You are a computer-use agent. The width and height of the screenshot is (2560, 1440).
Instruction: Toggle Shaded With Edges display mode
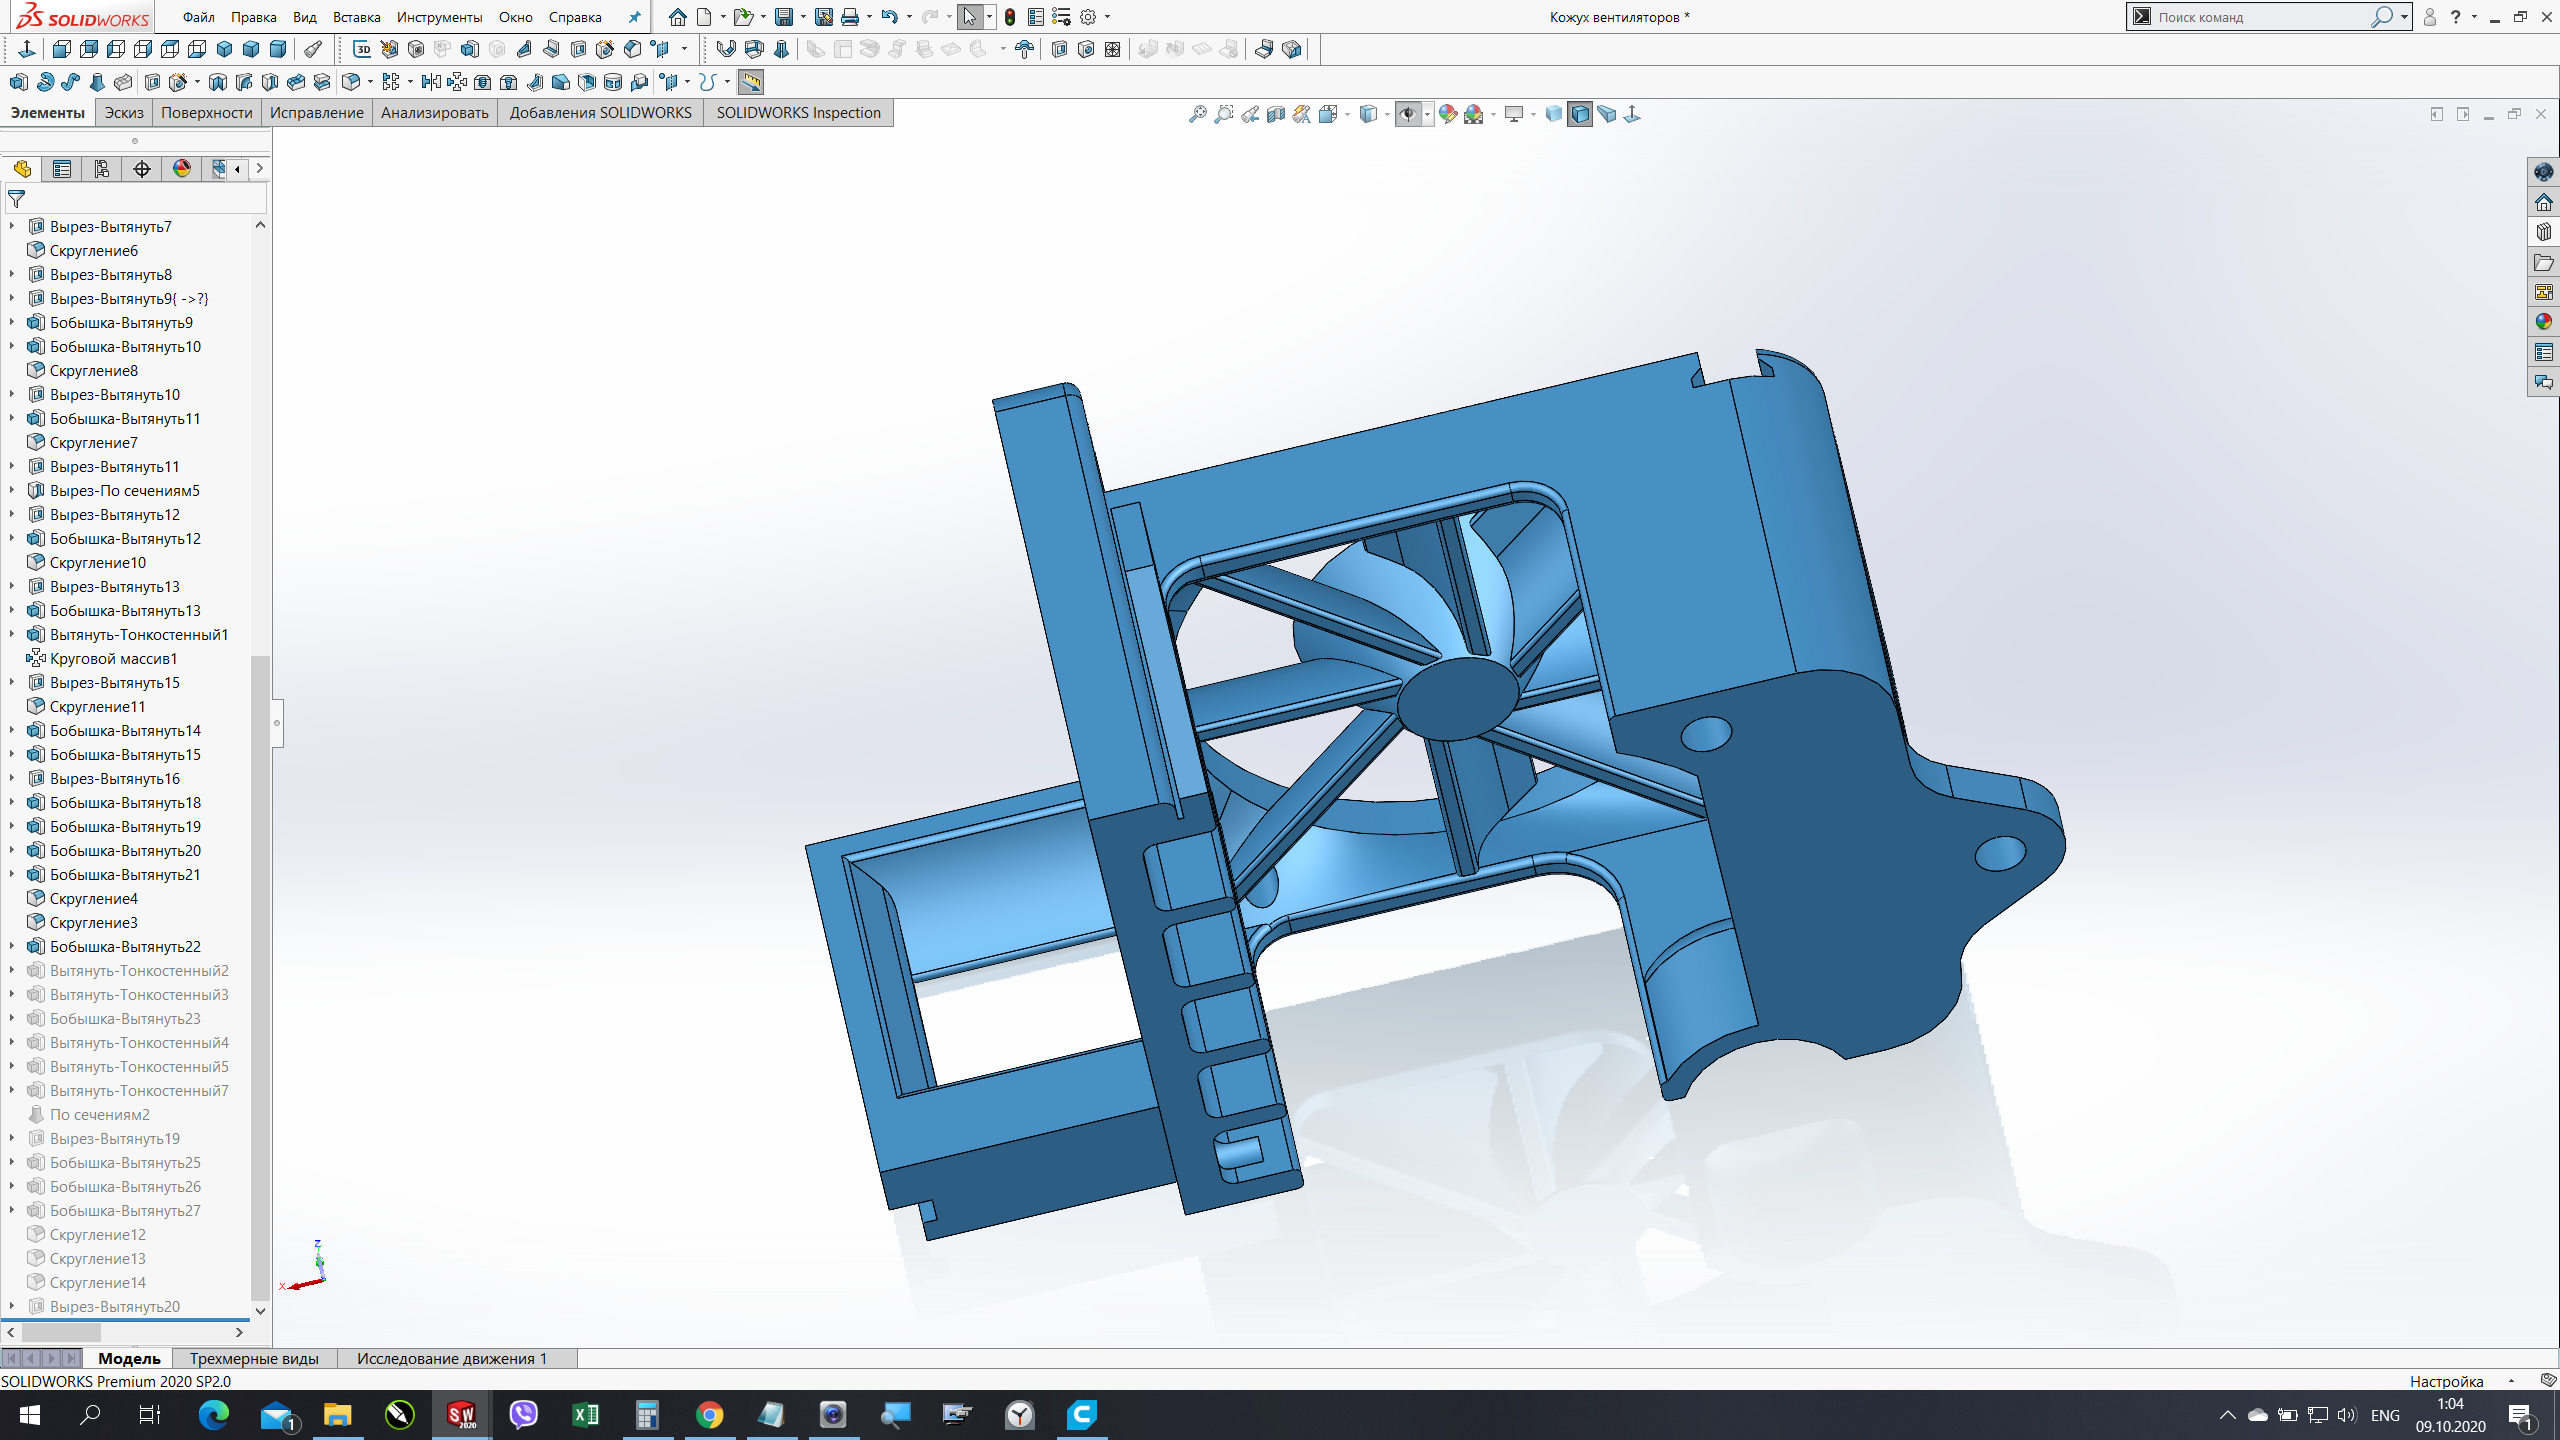click(x=1580, y=114)
